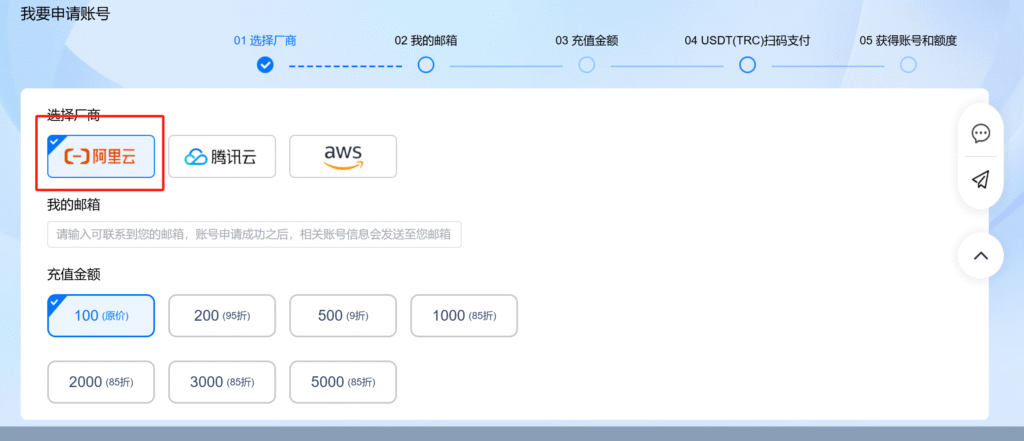Screen dimensions: 1024x441
Task: Click the 我的邮箱 email input field
Action: [x=254, y=235]
